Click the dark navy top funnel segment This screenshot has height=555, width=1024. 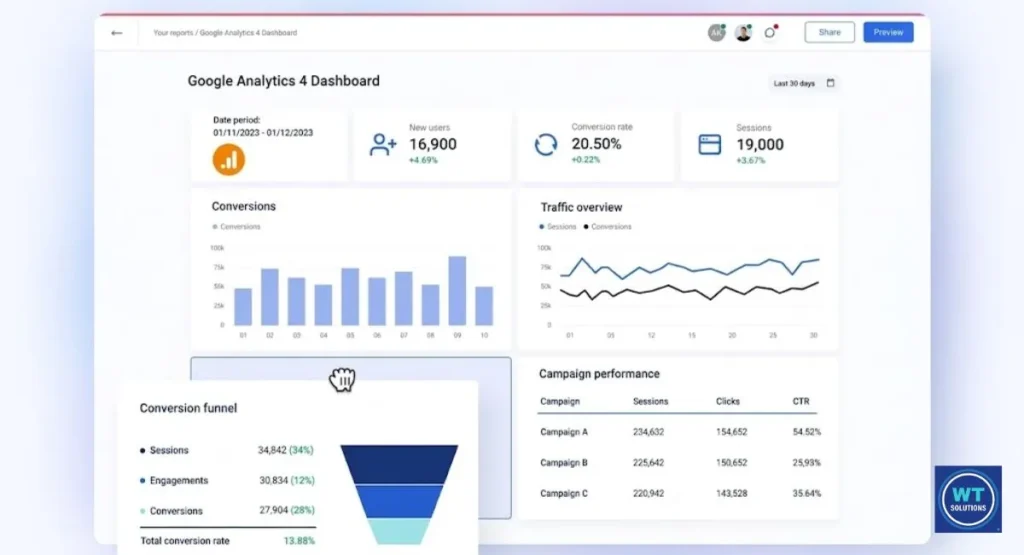coord(399,464)
